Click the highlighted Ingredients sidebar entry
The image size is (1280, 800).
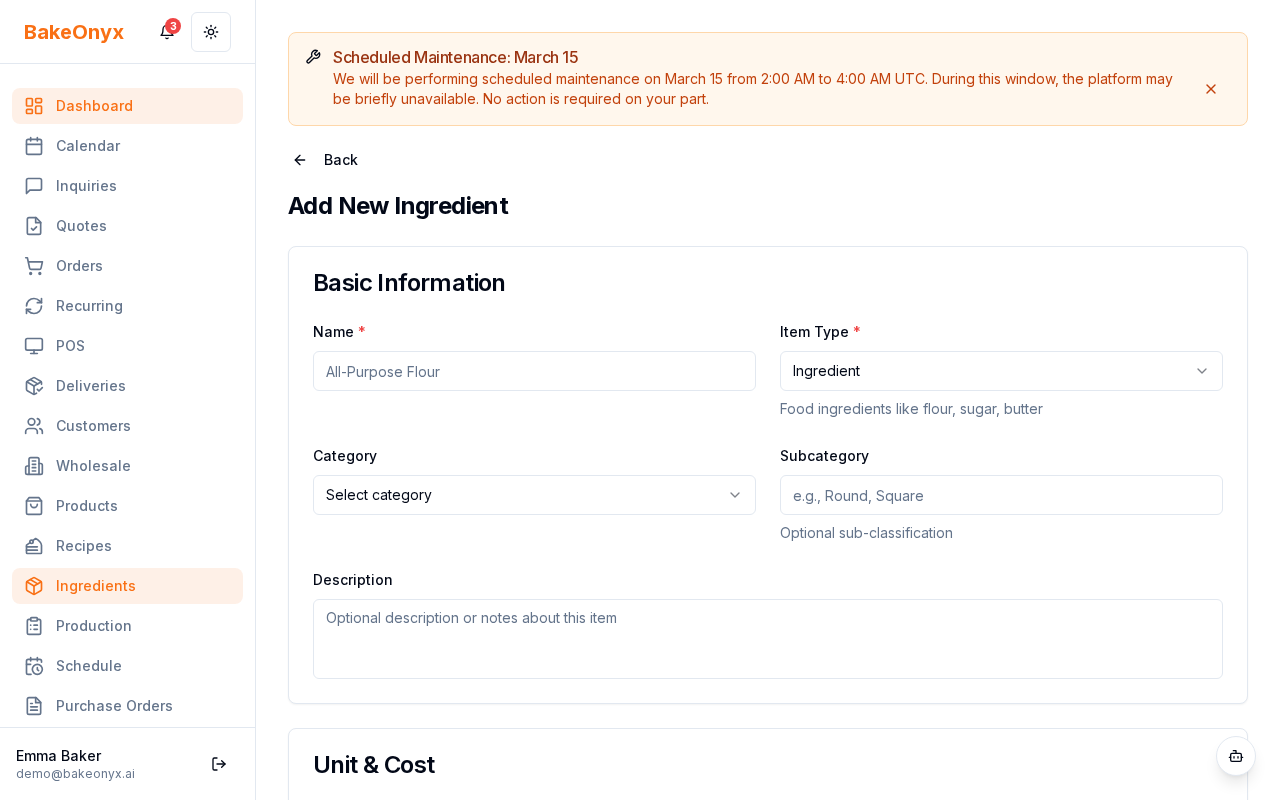pos(96,586)
